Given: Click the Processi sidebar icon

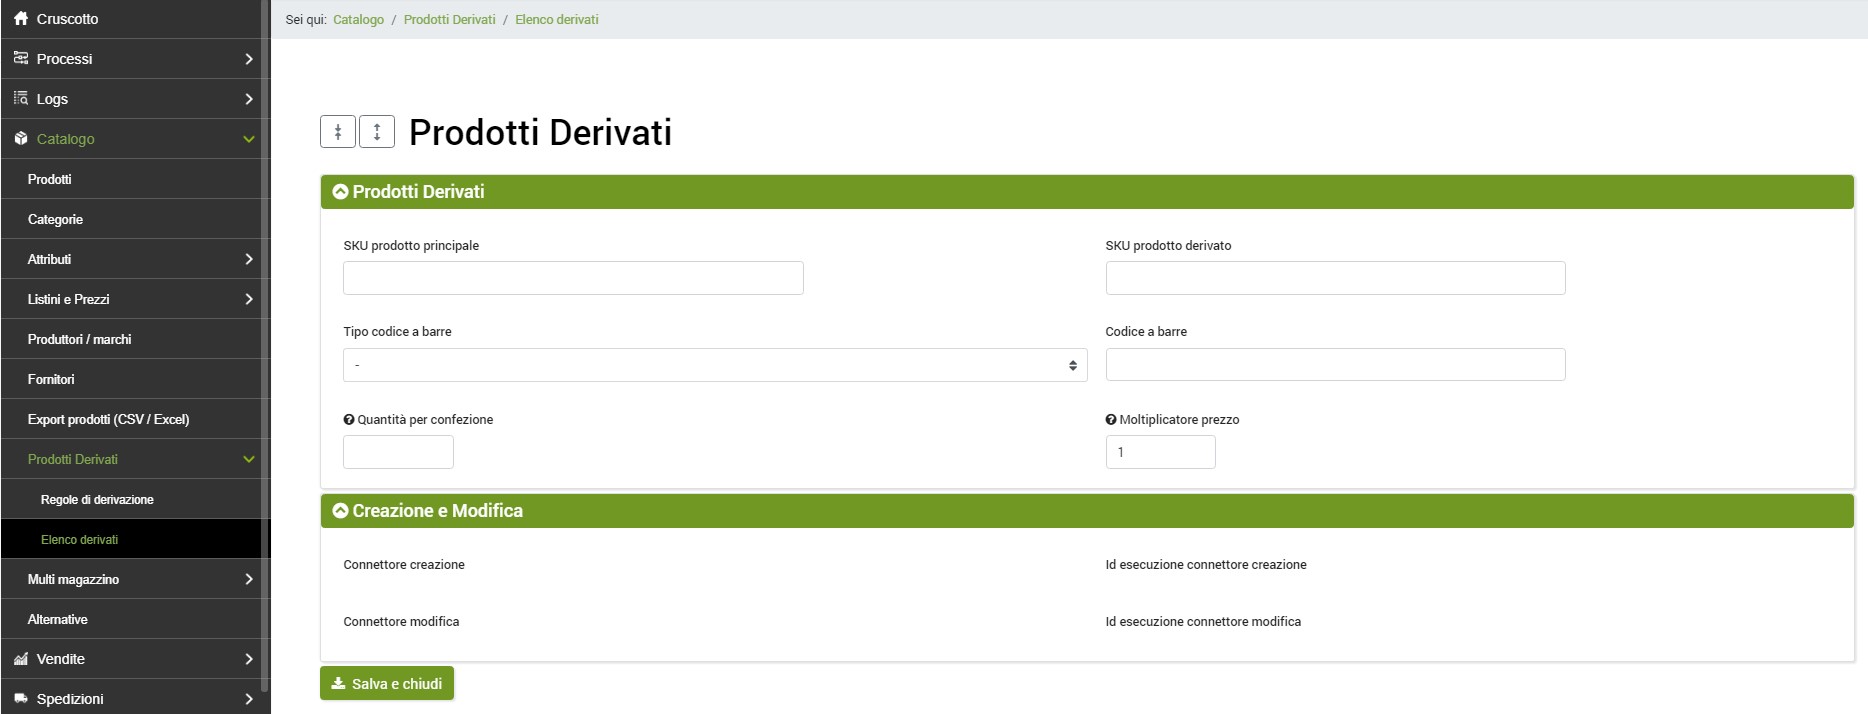Looking at the screenshot, I should 21,59.
